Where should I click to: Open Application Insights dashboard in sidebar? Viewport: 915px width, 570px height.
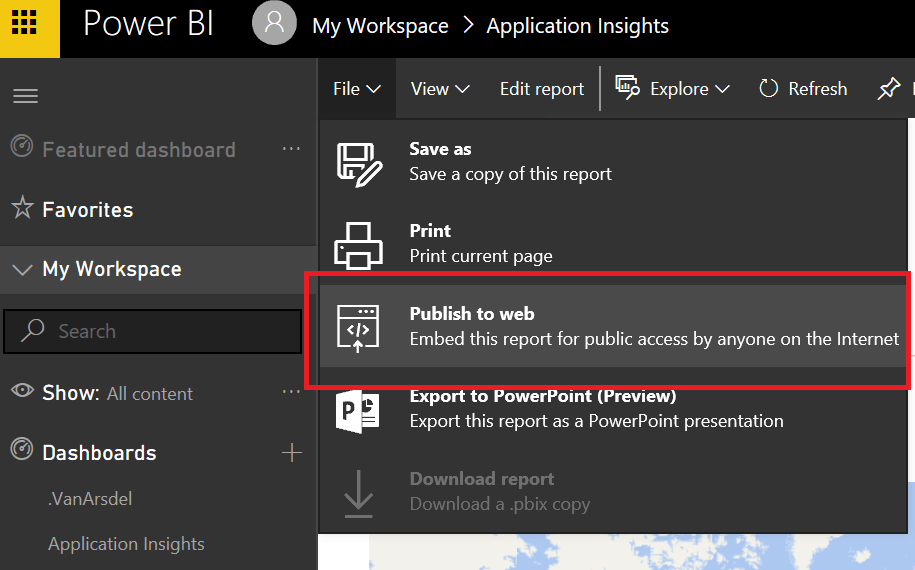(x=126, y=544)
